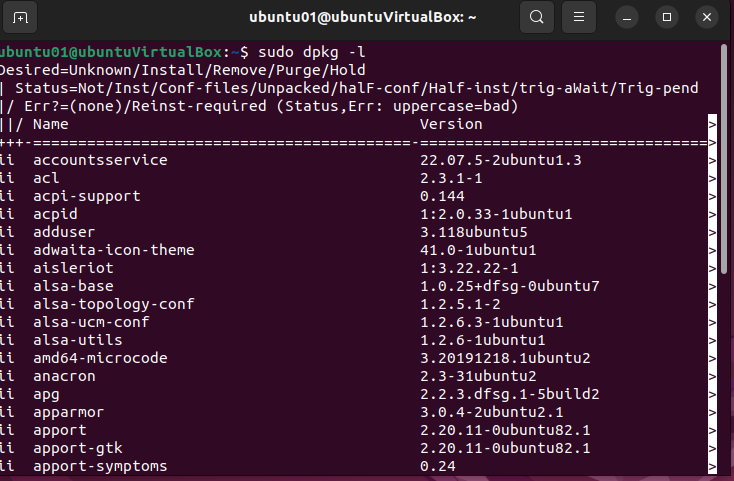734x481 pixels.
Task: Click the adwaita-icon-theme package entry
Action: tap(114, 250)
